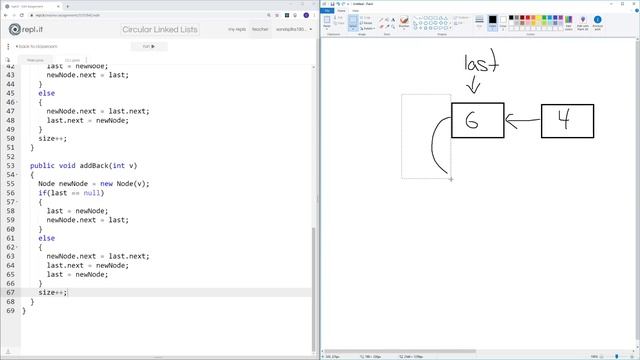This screenshot has width=640, height=360.
Task: Go back in the browser
Action: pyautogui.click(x=6, y=15)
